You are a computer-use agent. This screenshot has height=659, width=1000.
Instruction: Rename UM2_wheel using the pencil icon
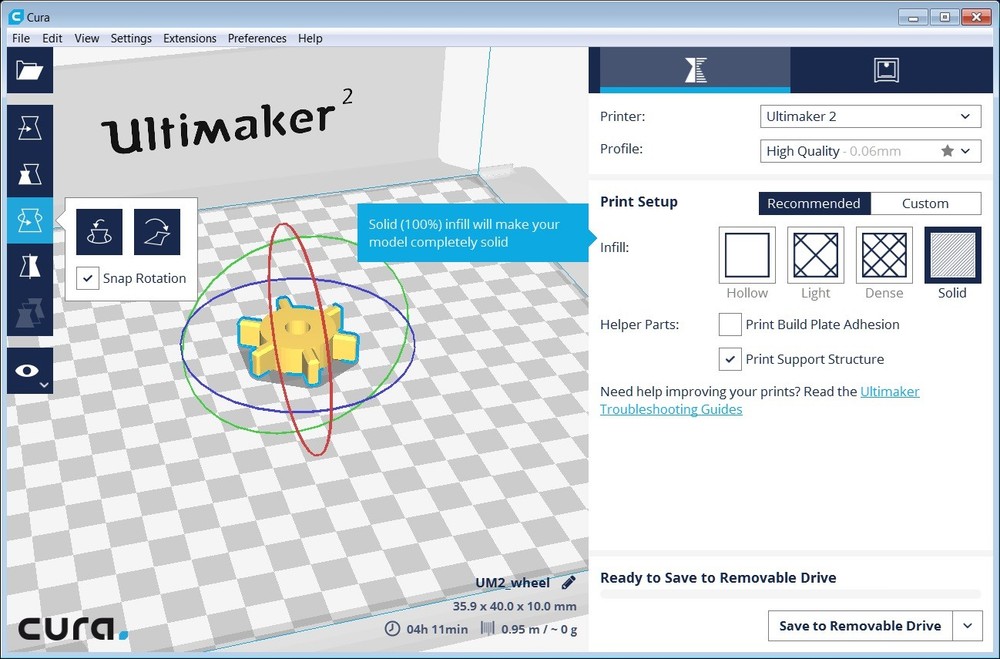tap(569, 582)
